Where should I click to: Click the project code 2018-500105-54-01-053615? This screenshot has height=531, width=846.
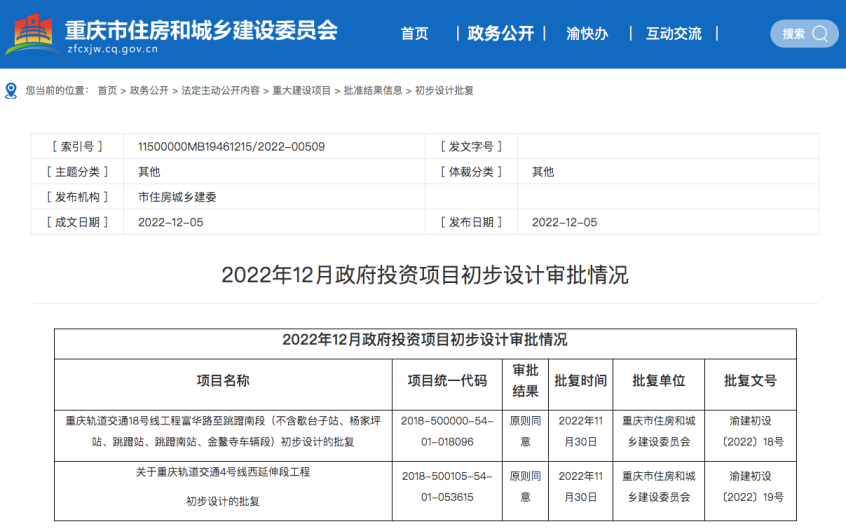coord(447,487)
